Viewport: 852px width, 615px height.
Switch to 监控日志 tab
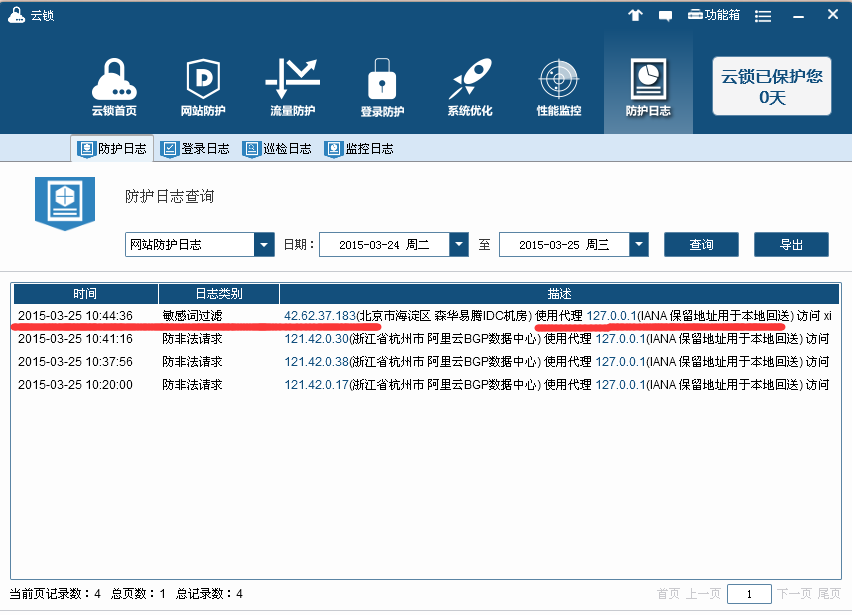coord(359,149)
